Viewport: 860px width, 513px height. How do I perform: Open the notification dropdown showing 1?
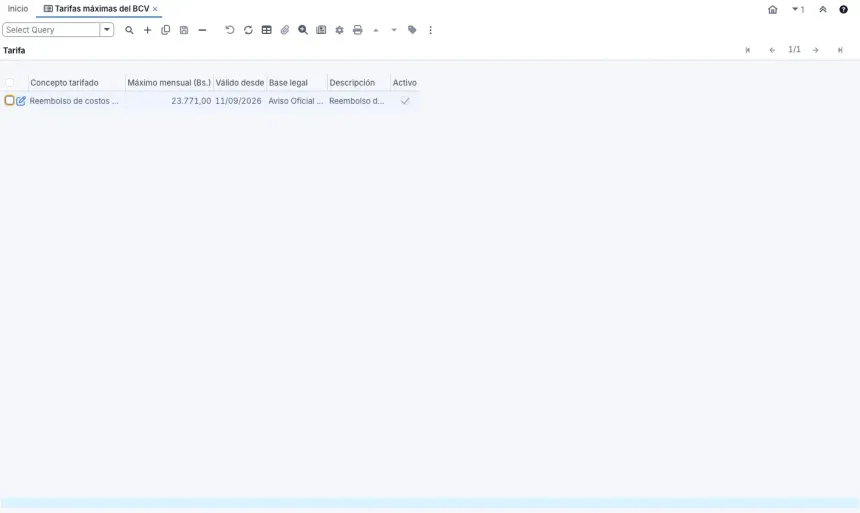tap(798, 9)
